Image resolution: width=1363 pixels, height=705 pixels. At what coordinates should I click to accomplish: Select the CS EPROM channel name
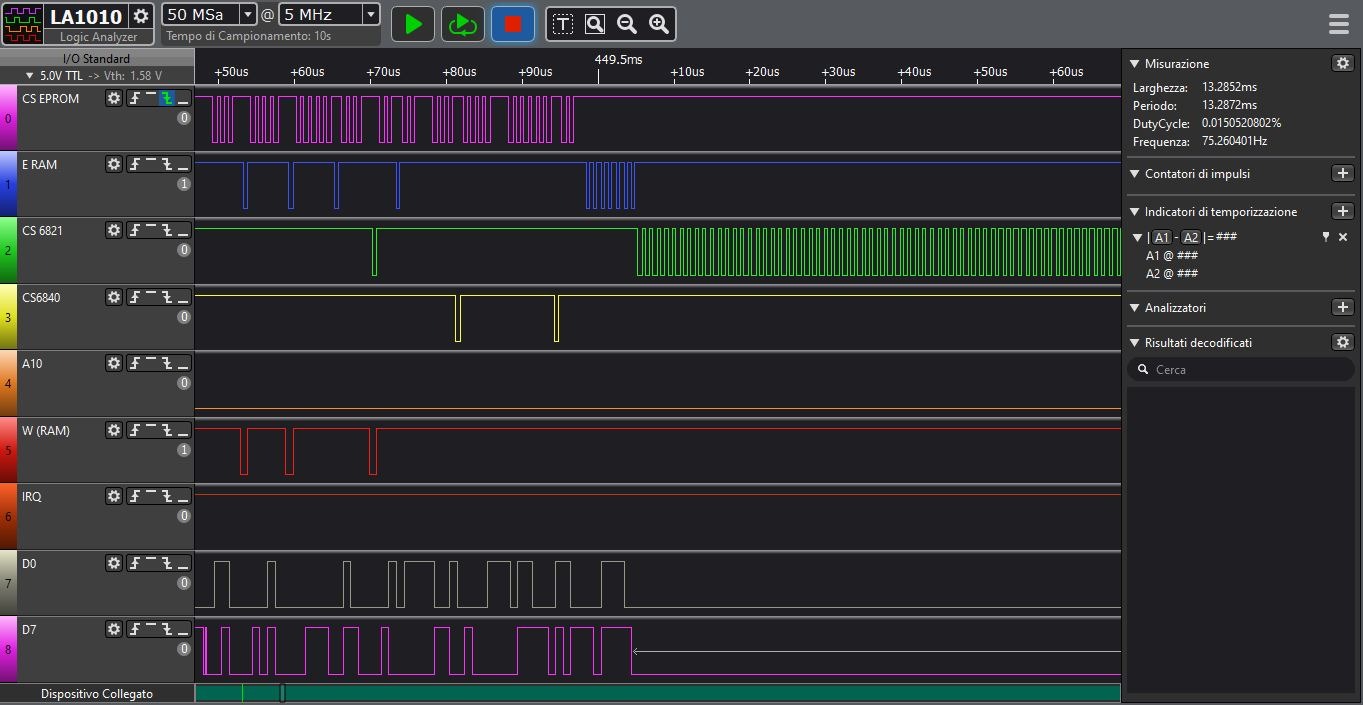[x=50, y=98]
